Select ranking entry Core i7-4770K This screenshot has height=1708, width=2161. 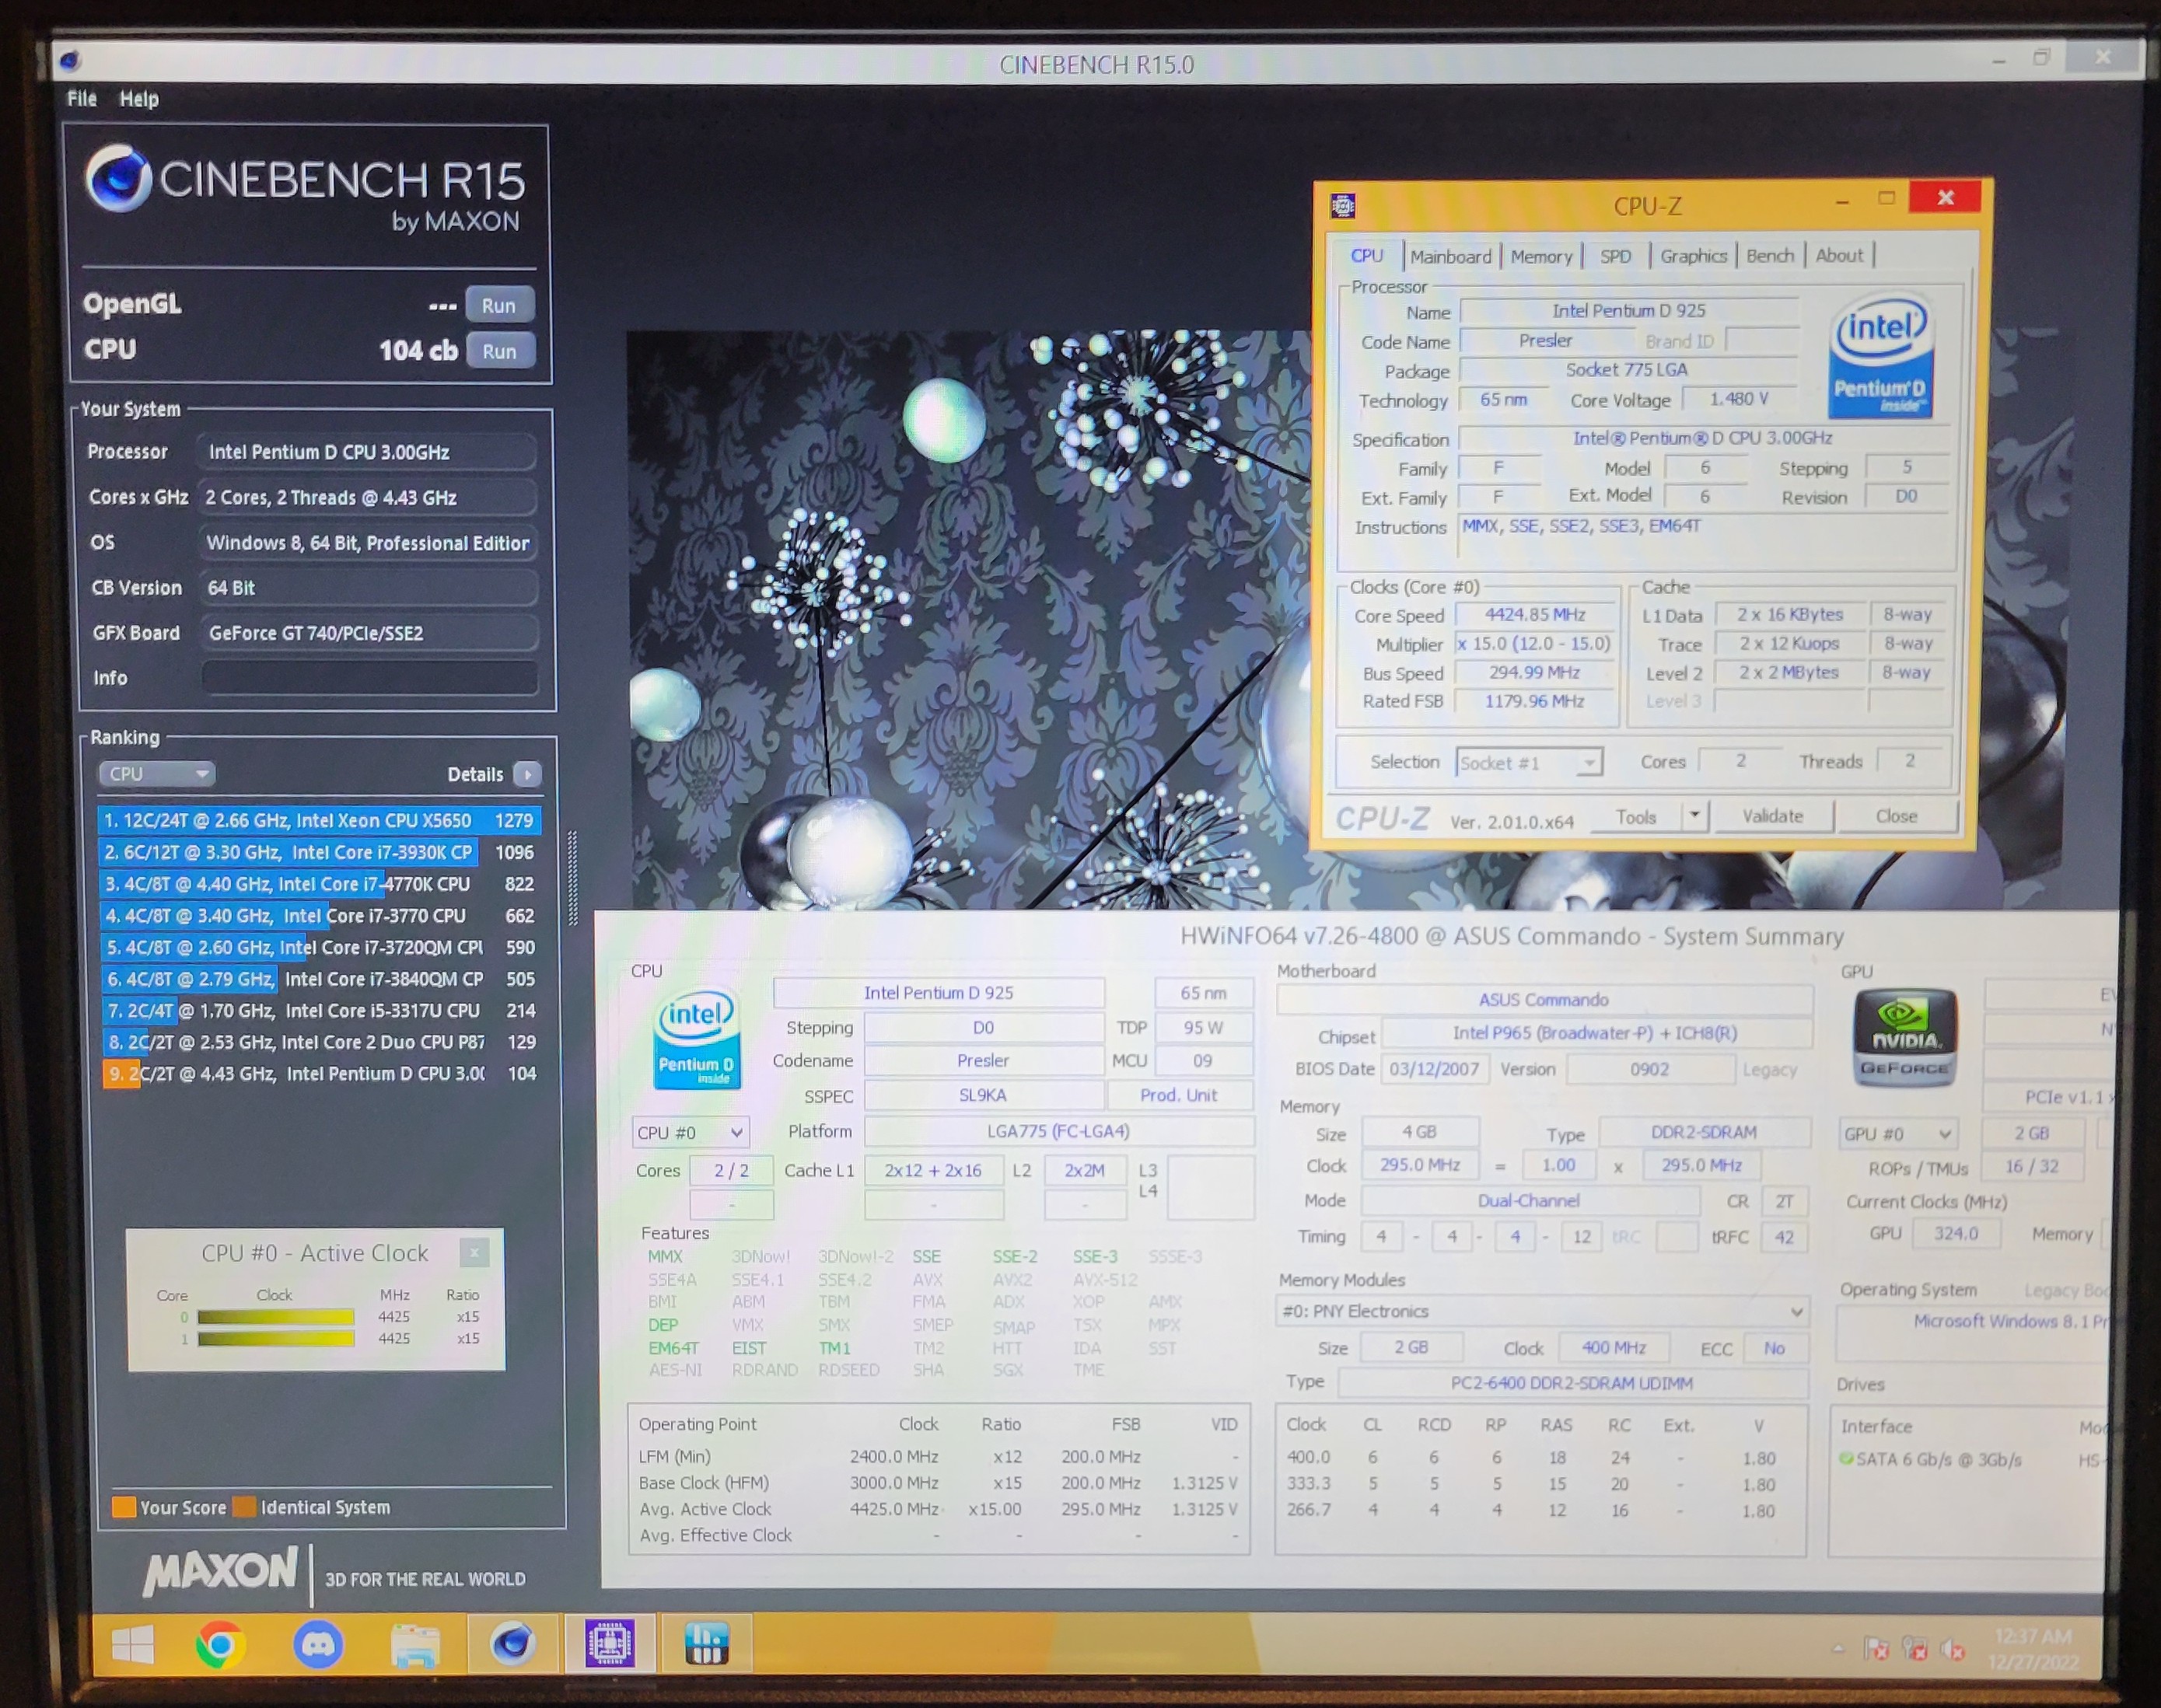click(x=319, y=884)
